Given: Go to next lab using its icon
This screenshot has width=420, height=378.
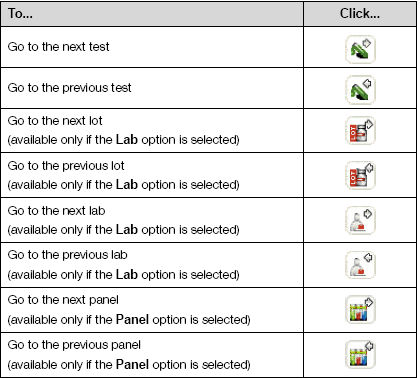Looking at the screenshot, I should pos(360,220).
